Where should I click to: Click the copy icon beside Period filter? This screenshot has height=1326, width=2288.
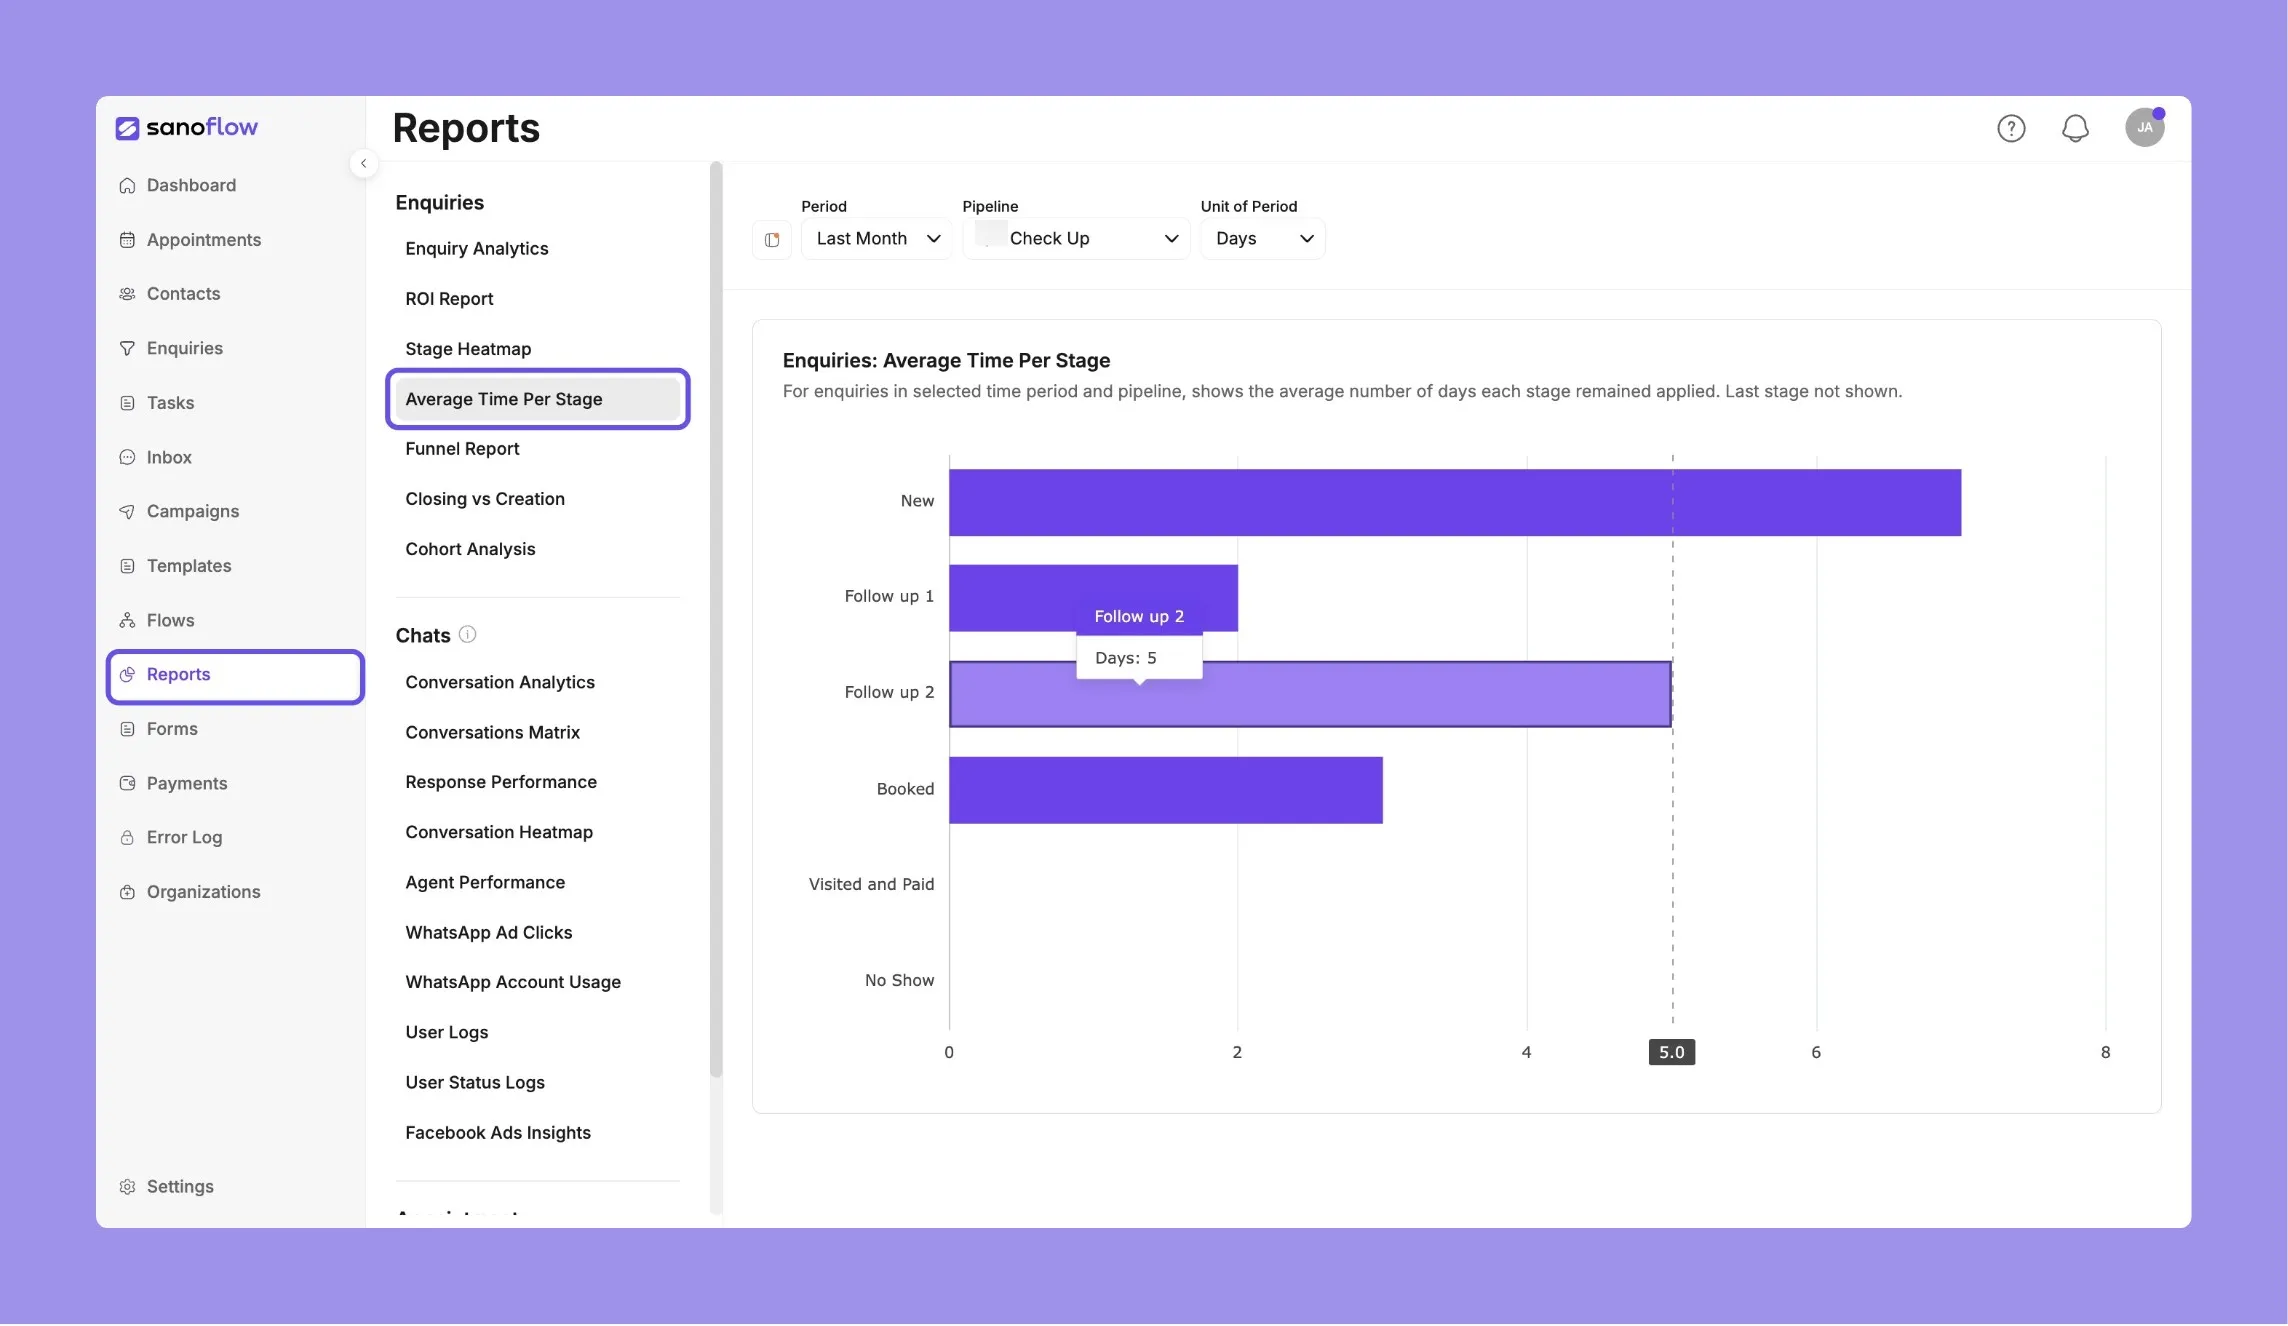coord(772,239)
